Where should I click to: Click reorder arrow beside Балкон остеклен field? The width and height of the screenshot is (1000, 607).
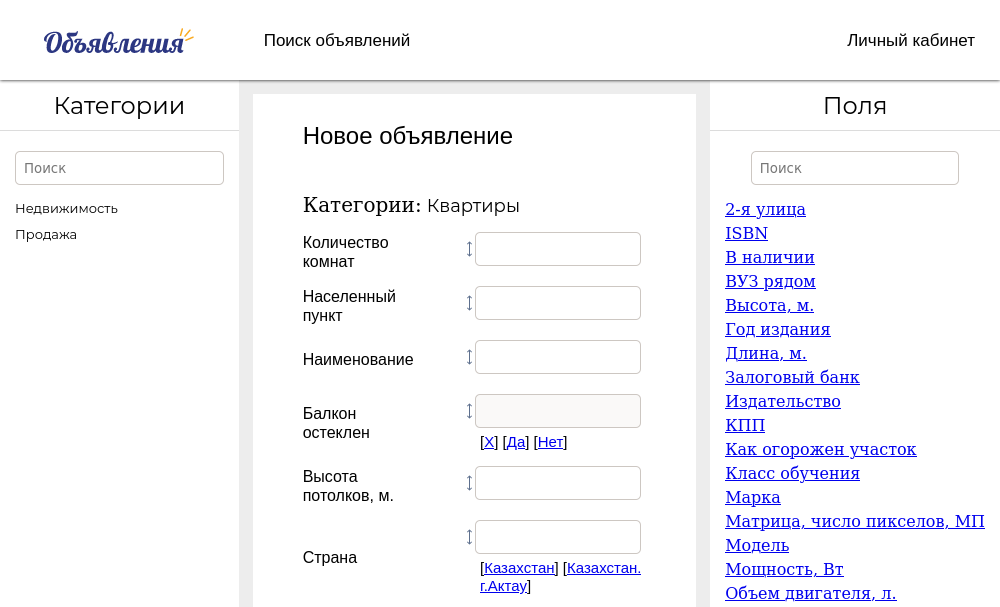pos(469,411)
